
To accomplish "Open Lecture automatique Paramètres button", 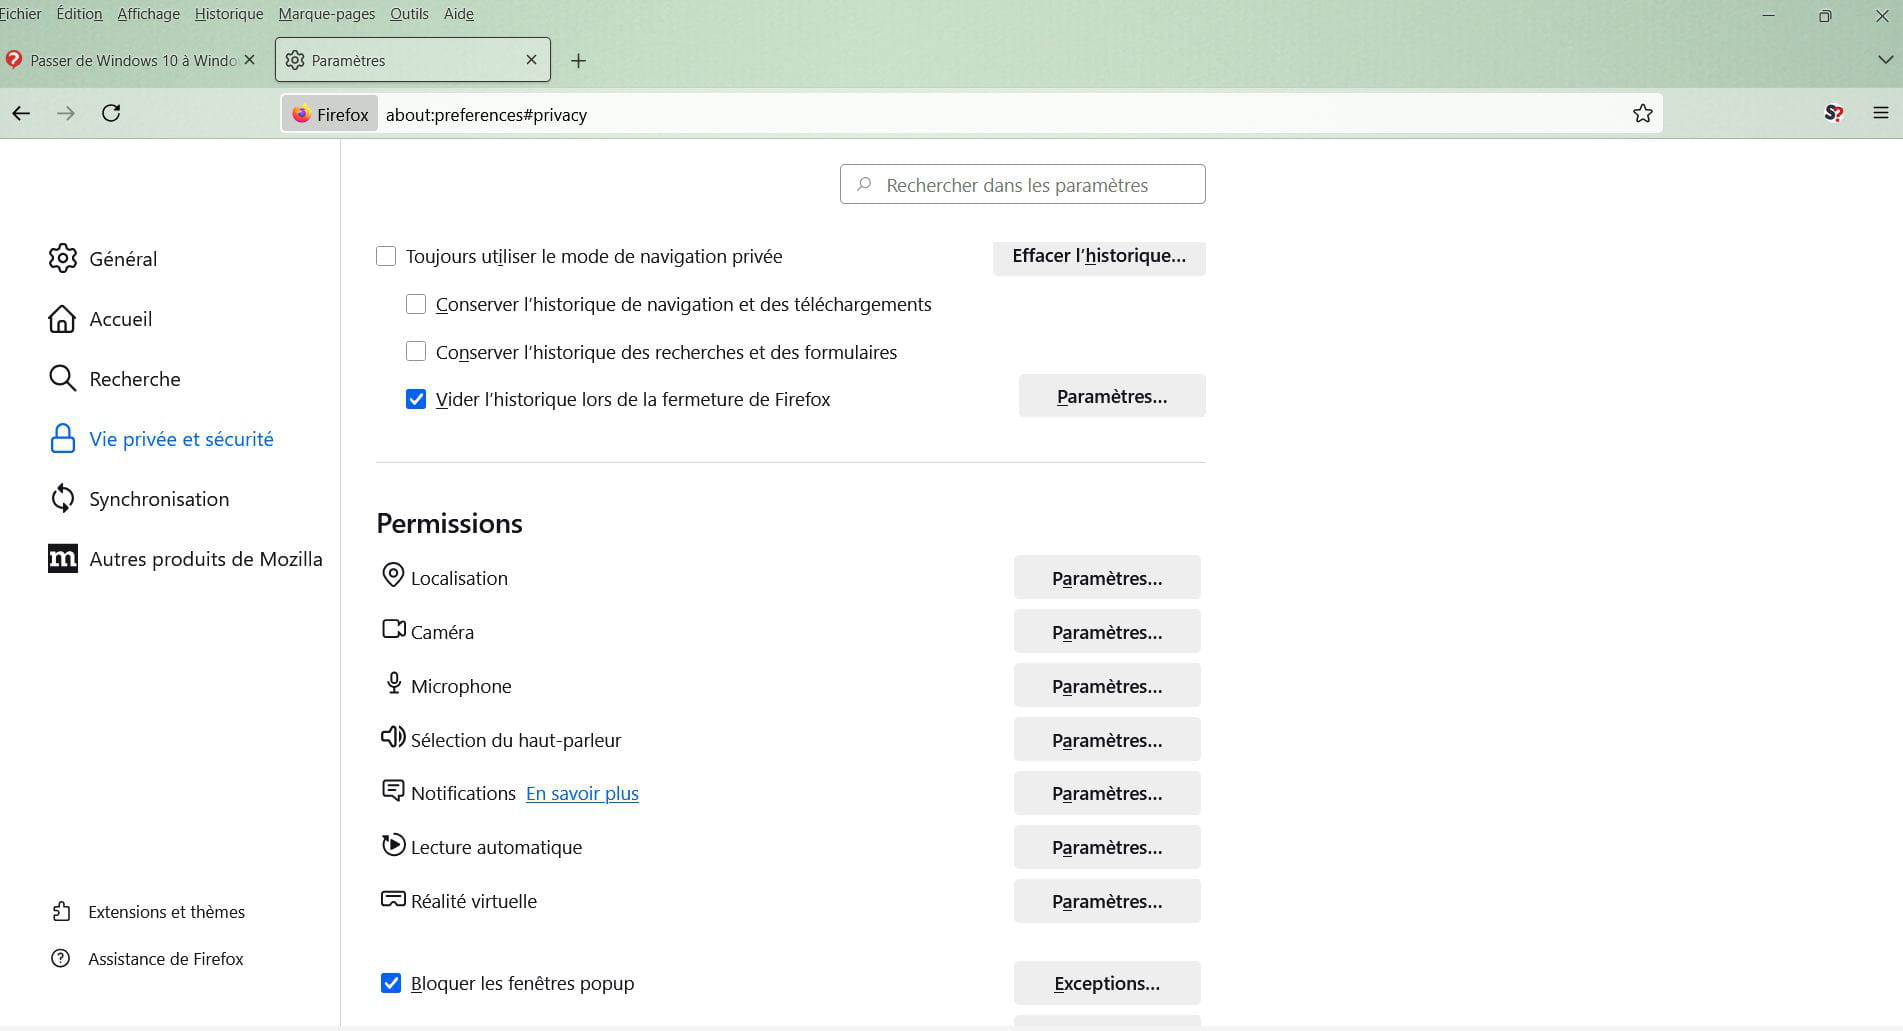I will (x=1107, y=847).
